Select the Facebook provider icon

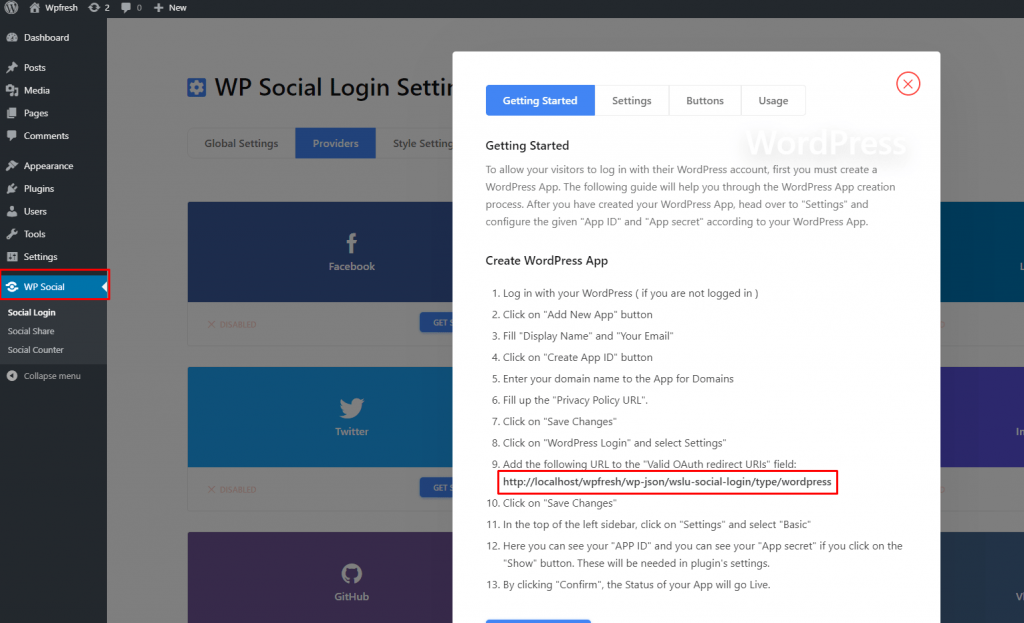tap(351, 244)
